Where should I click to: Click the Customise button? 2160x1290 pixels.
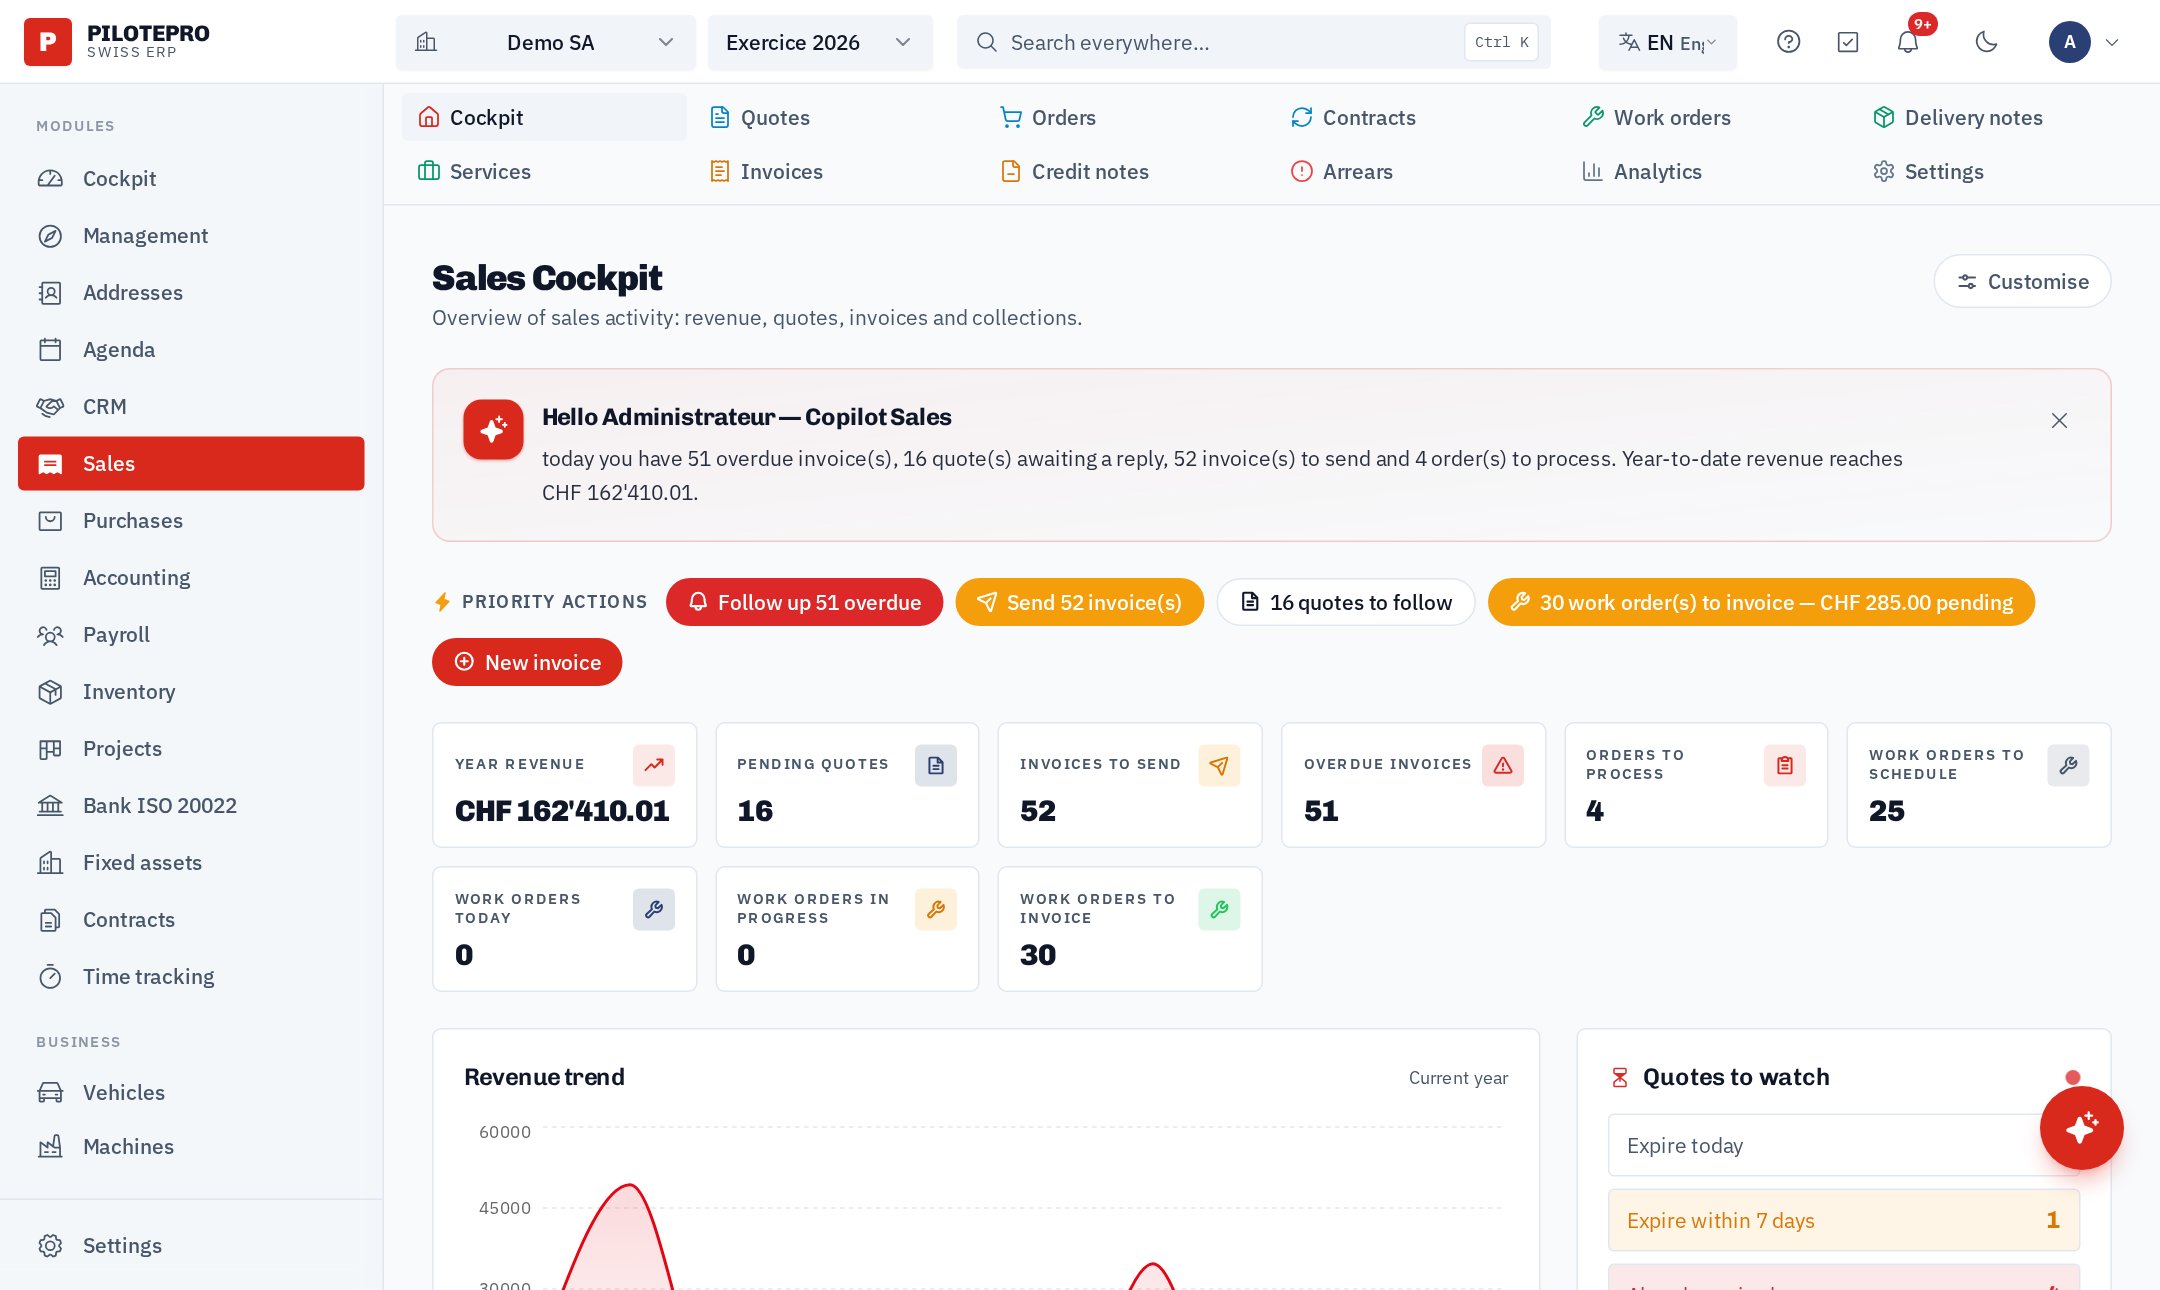point(2022,281)
